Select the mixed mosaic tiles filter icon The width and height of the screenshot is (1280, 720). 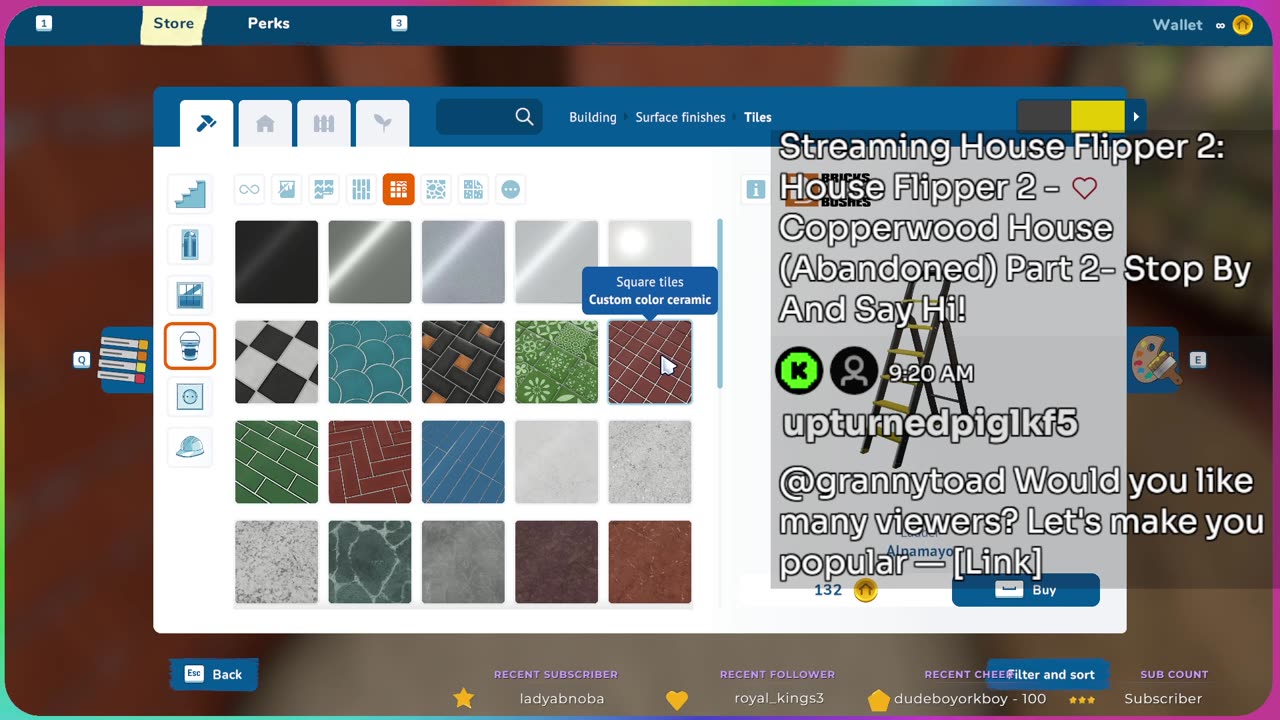[x=473, y=189]
